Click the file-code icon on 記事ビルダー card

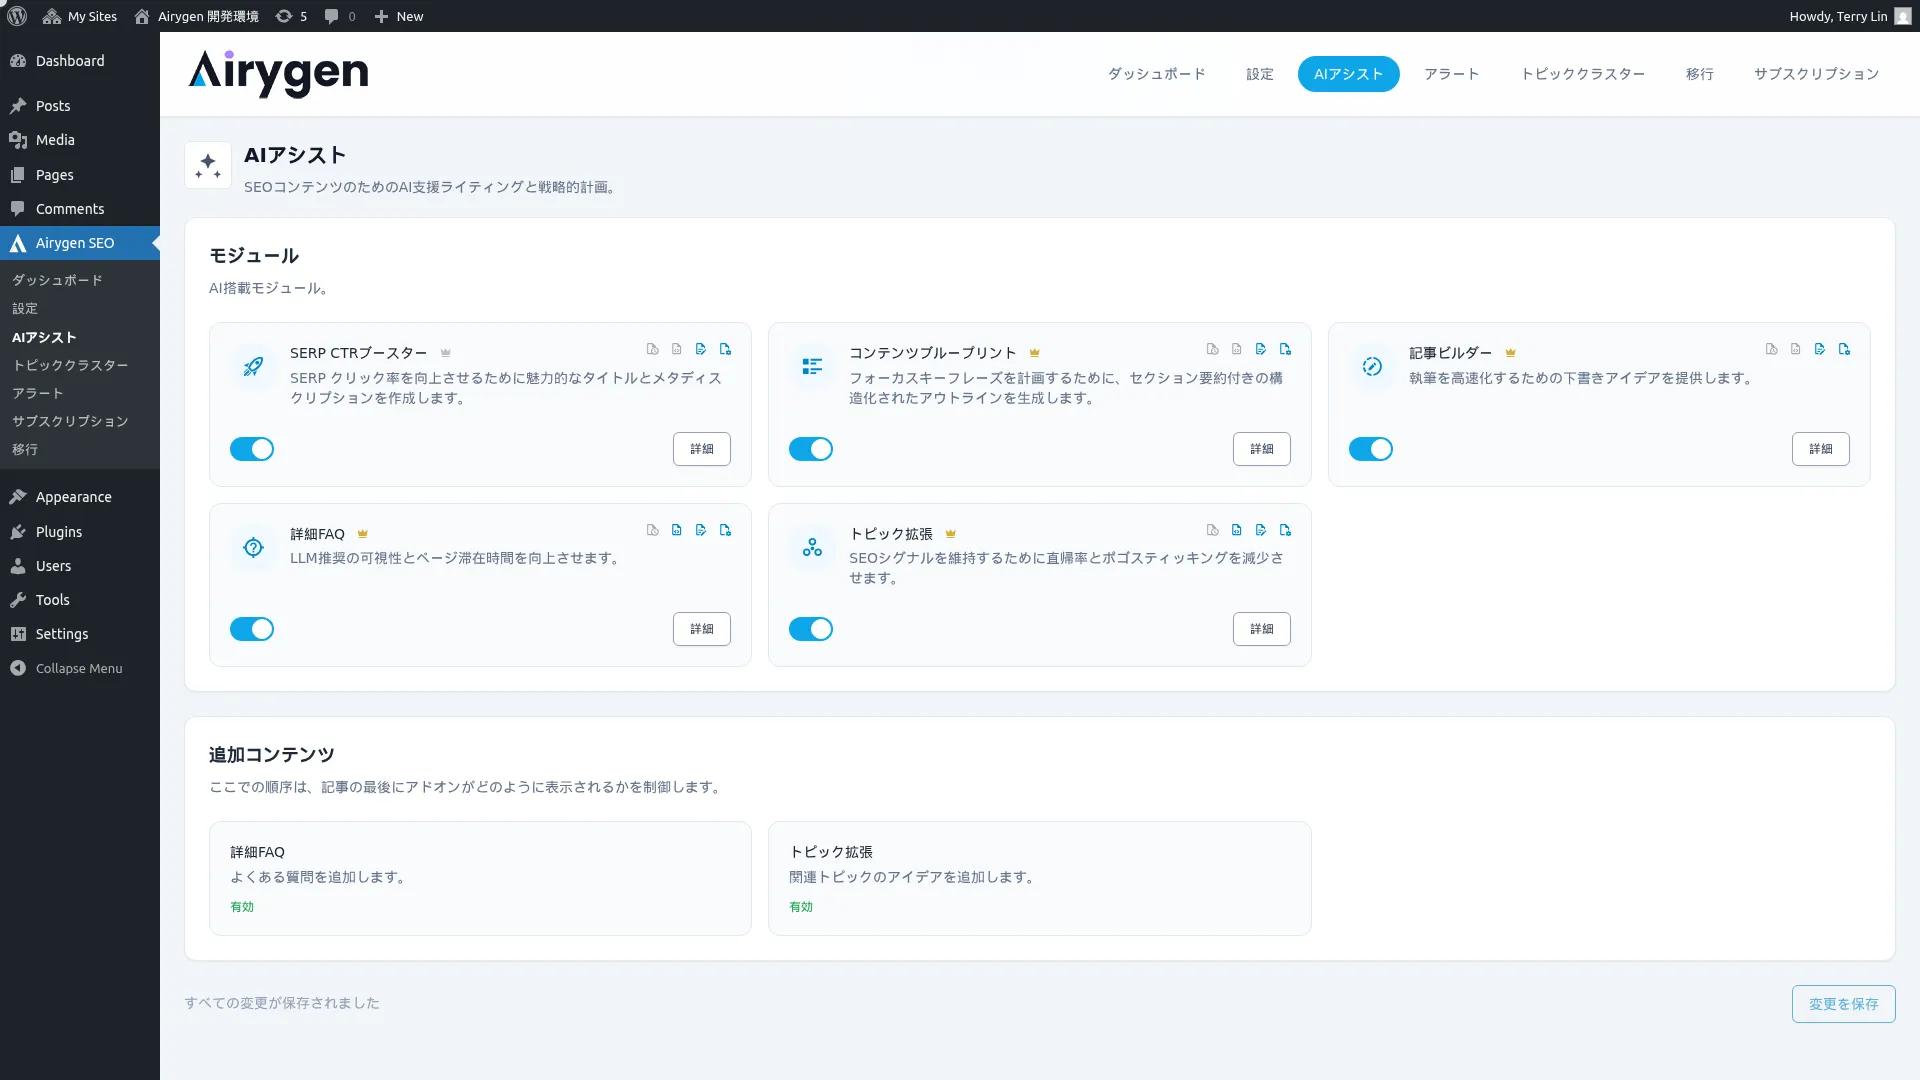coord(1796,349)
